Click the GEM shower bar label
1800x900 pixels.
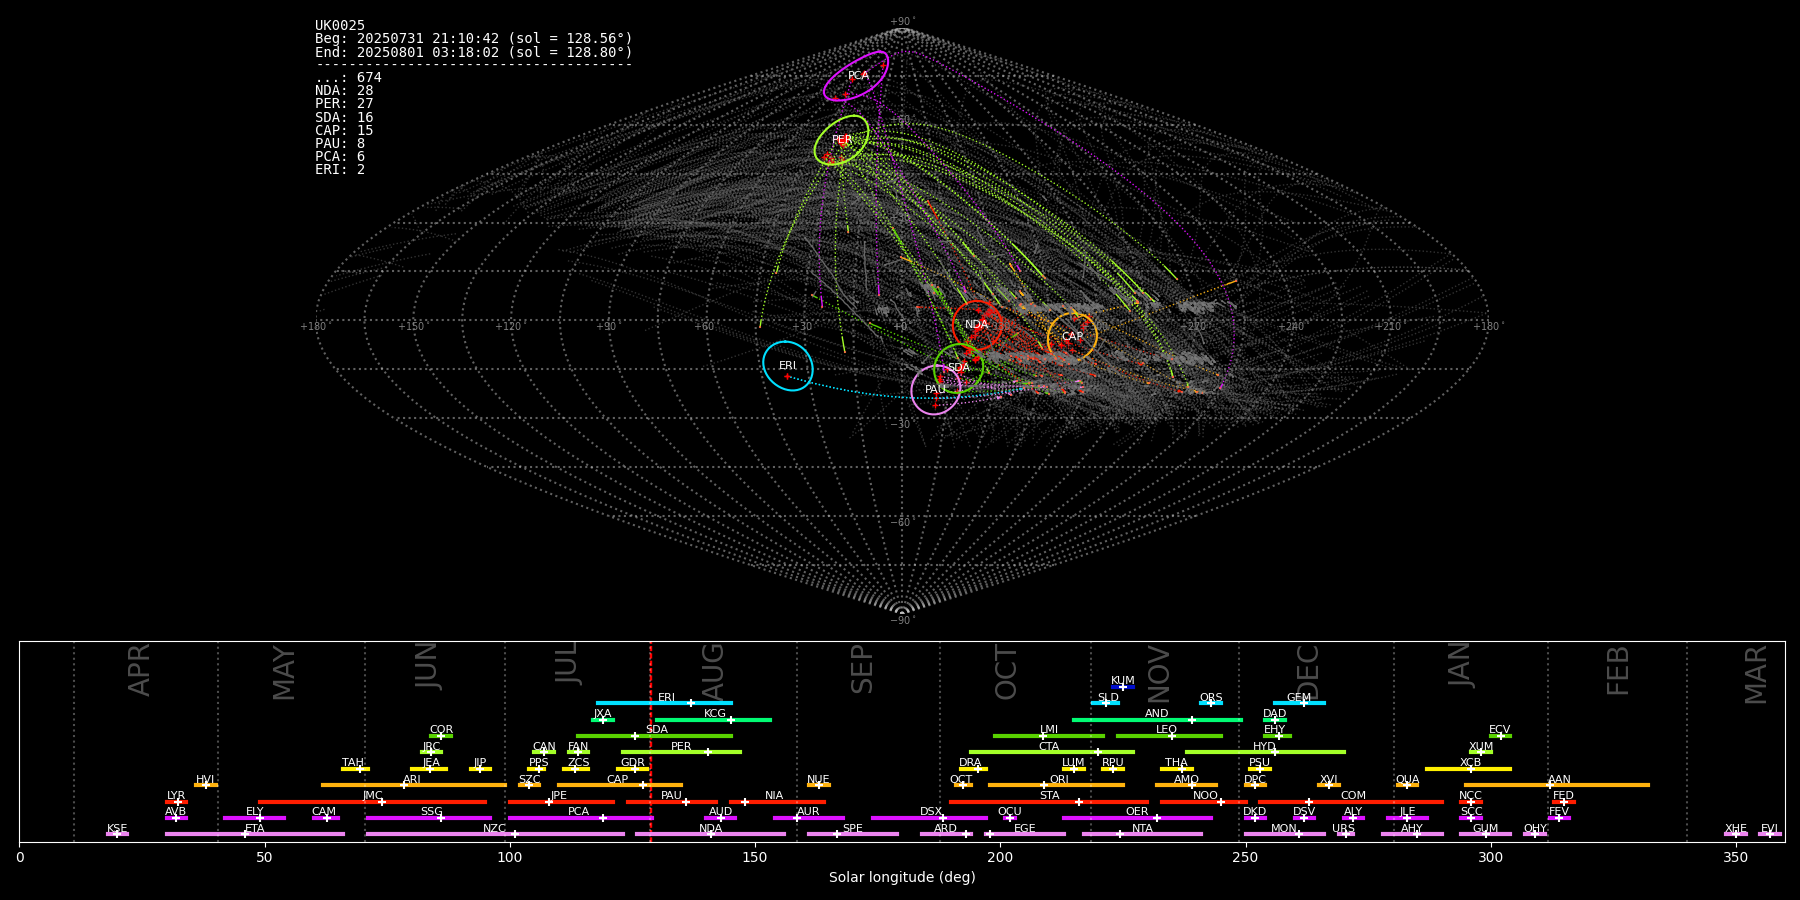1299,698
